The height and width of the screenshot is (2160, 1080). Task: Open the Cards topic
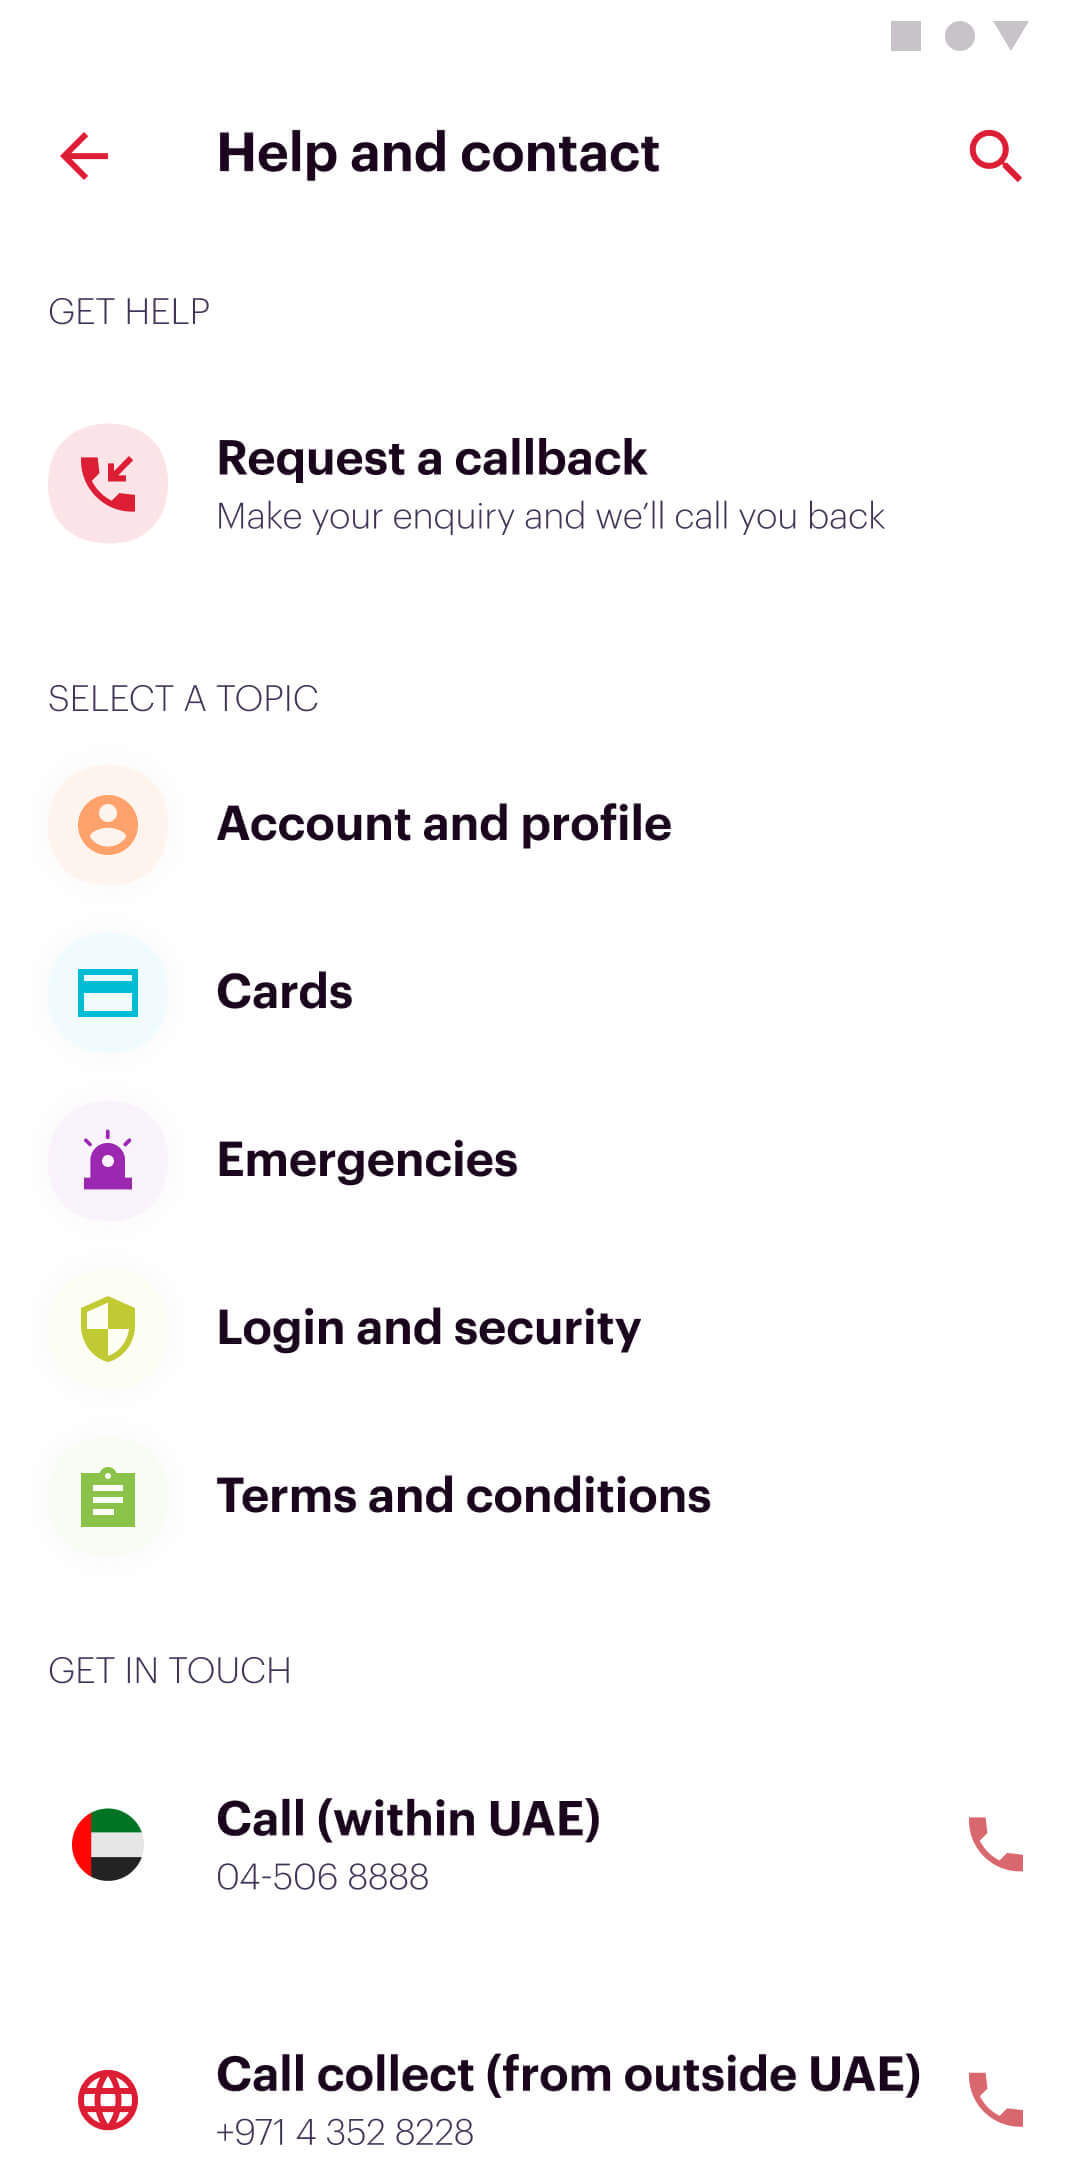point(540,993)
